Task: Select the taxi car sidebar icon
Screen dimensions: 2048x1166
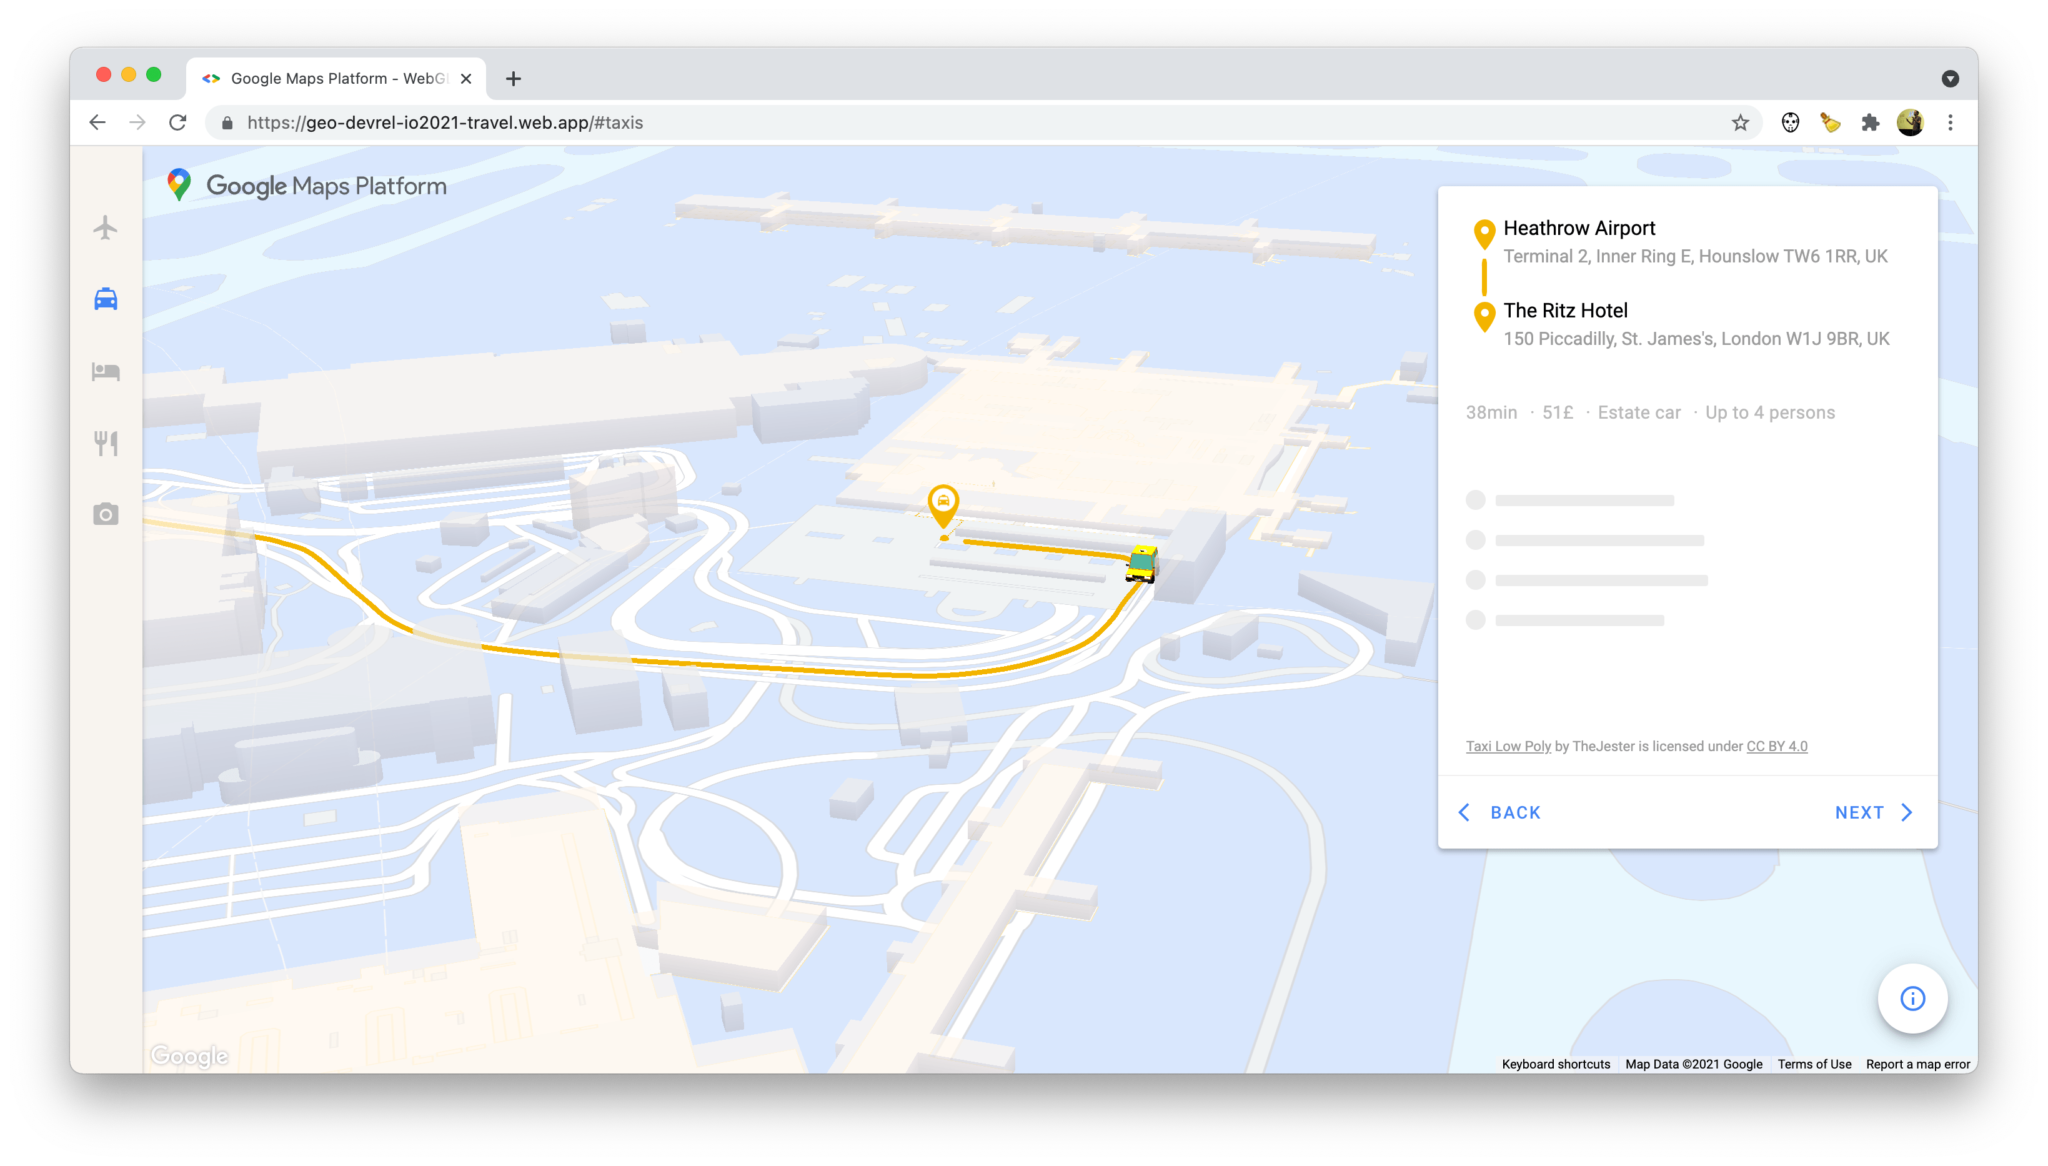Action: (x=105, y=299)
